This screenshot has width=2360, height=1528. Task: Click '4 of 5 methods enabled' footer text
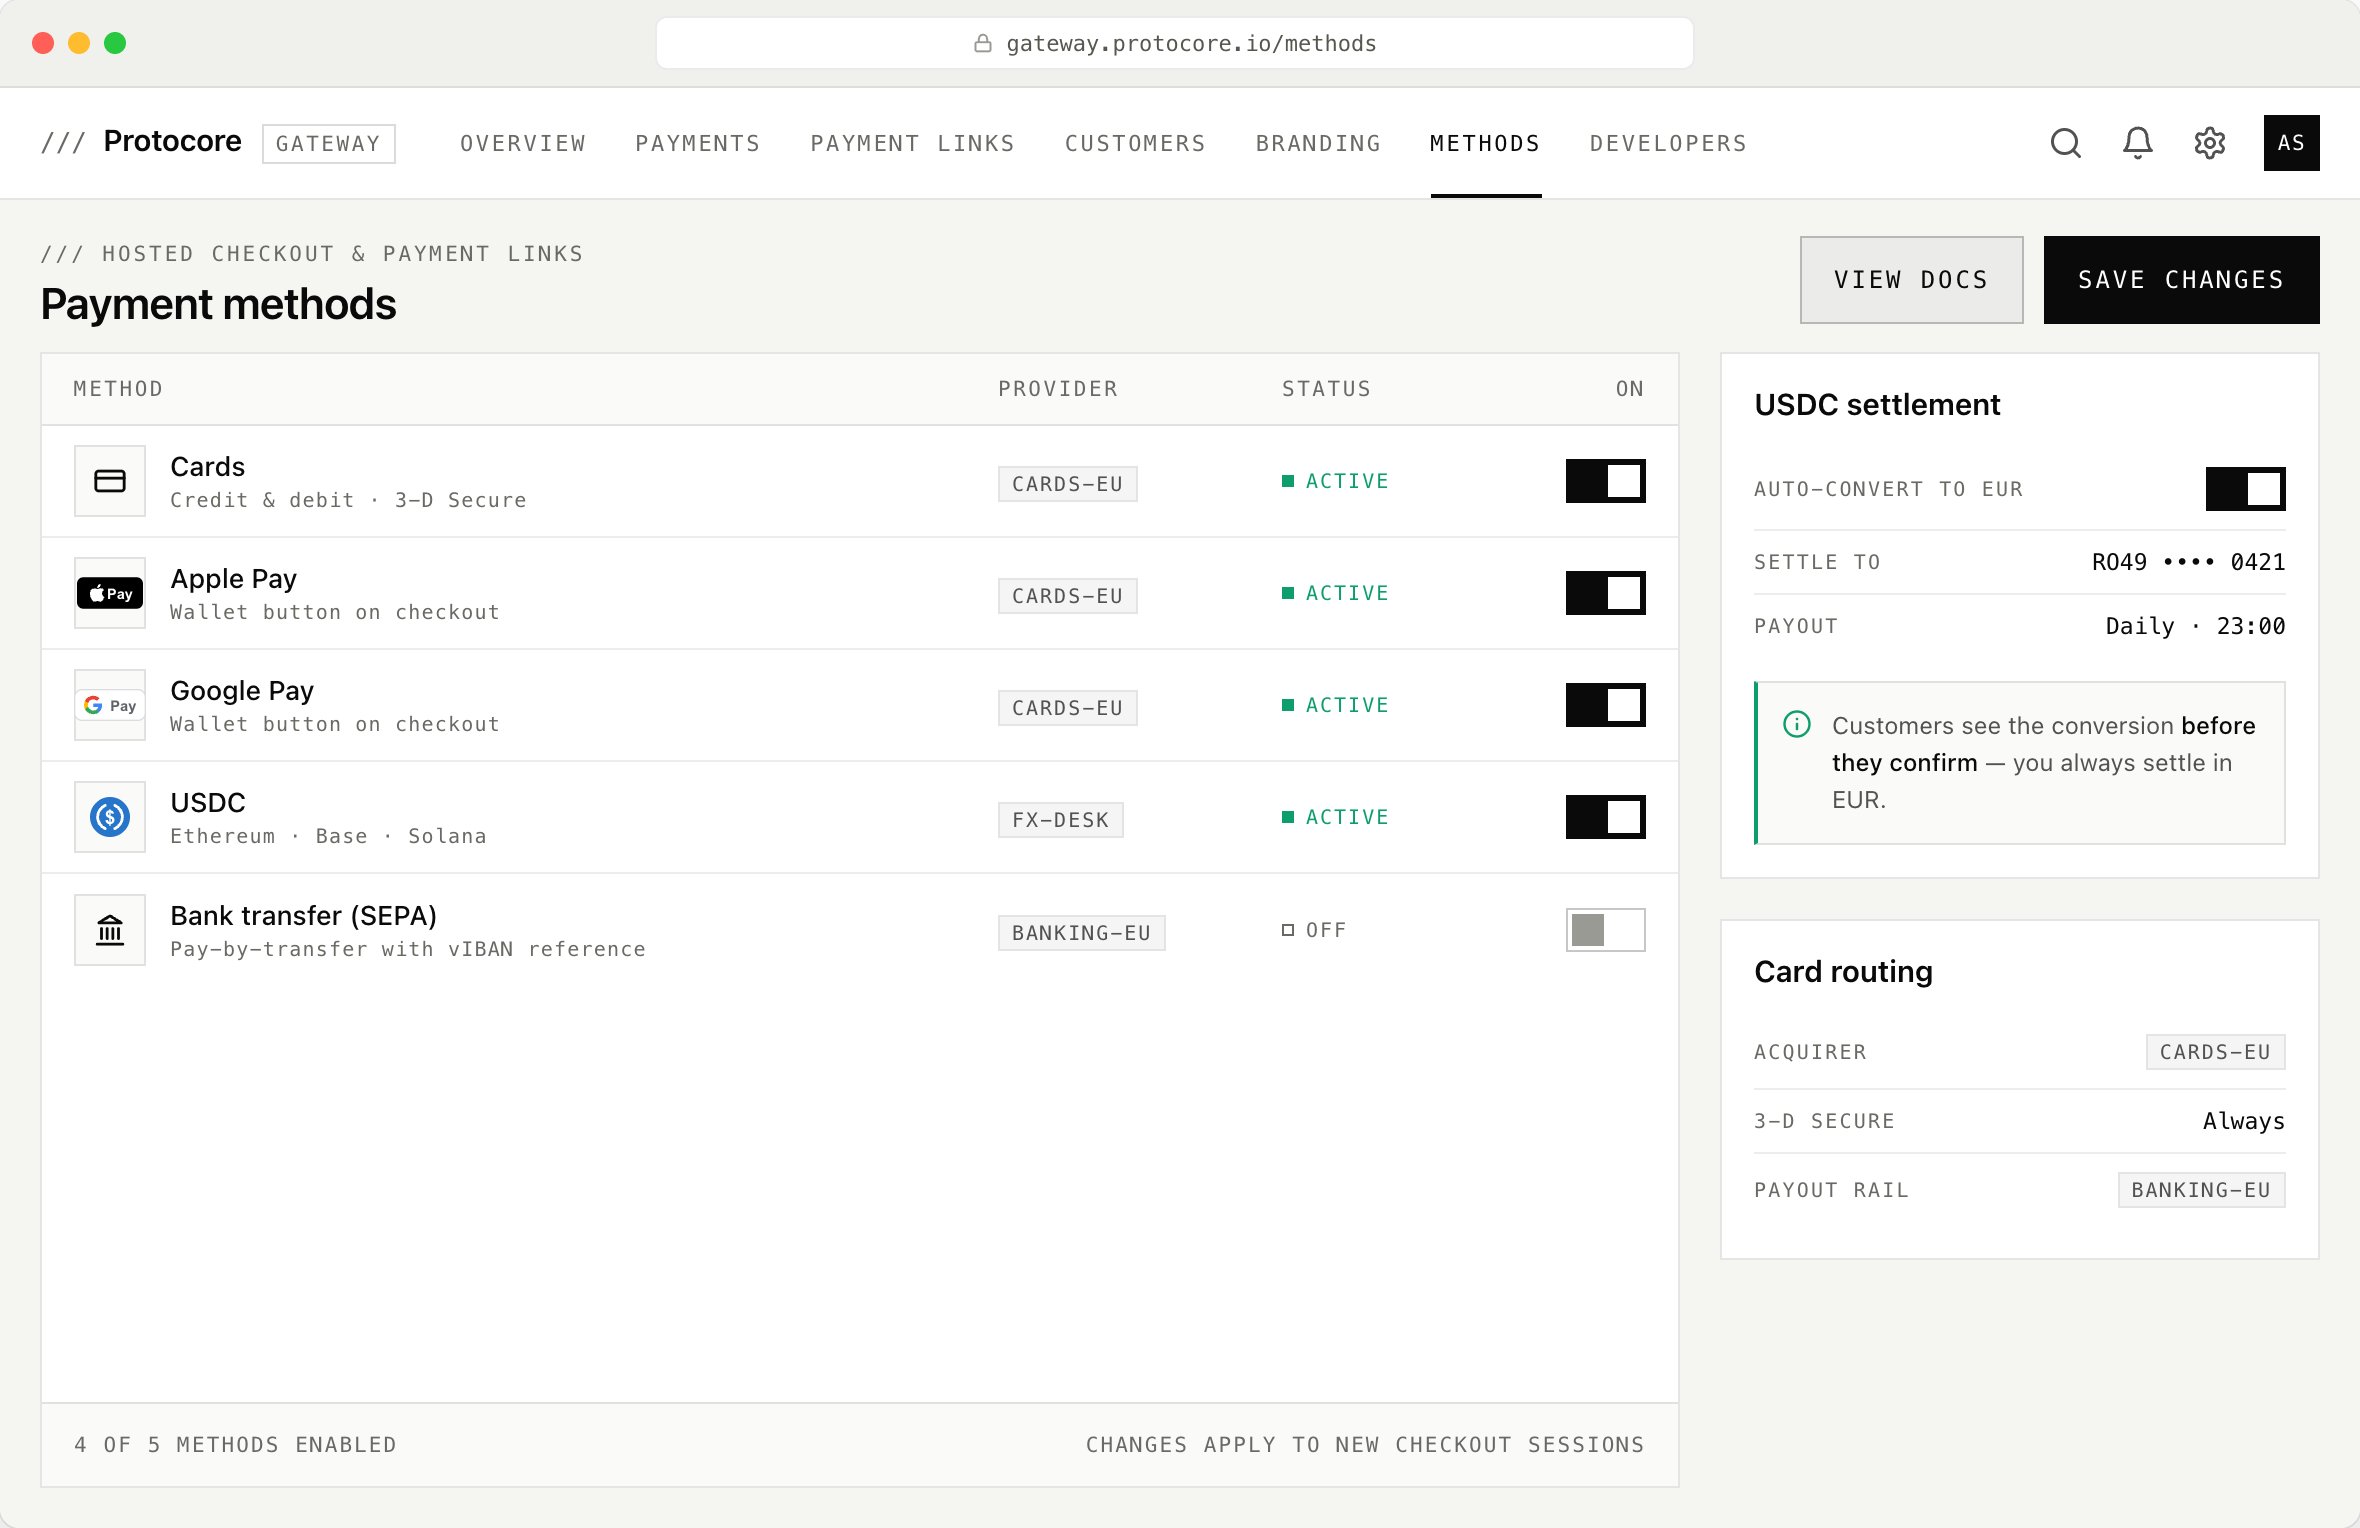tap(235, 1445)
